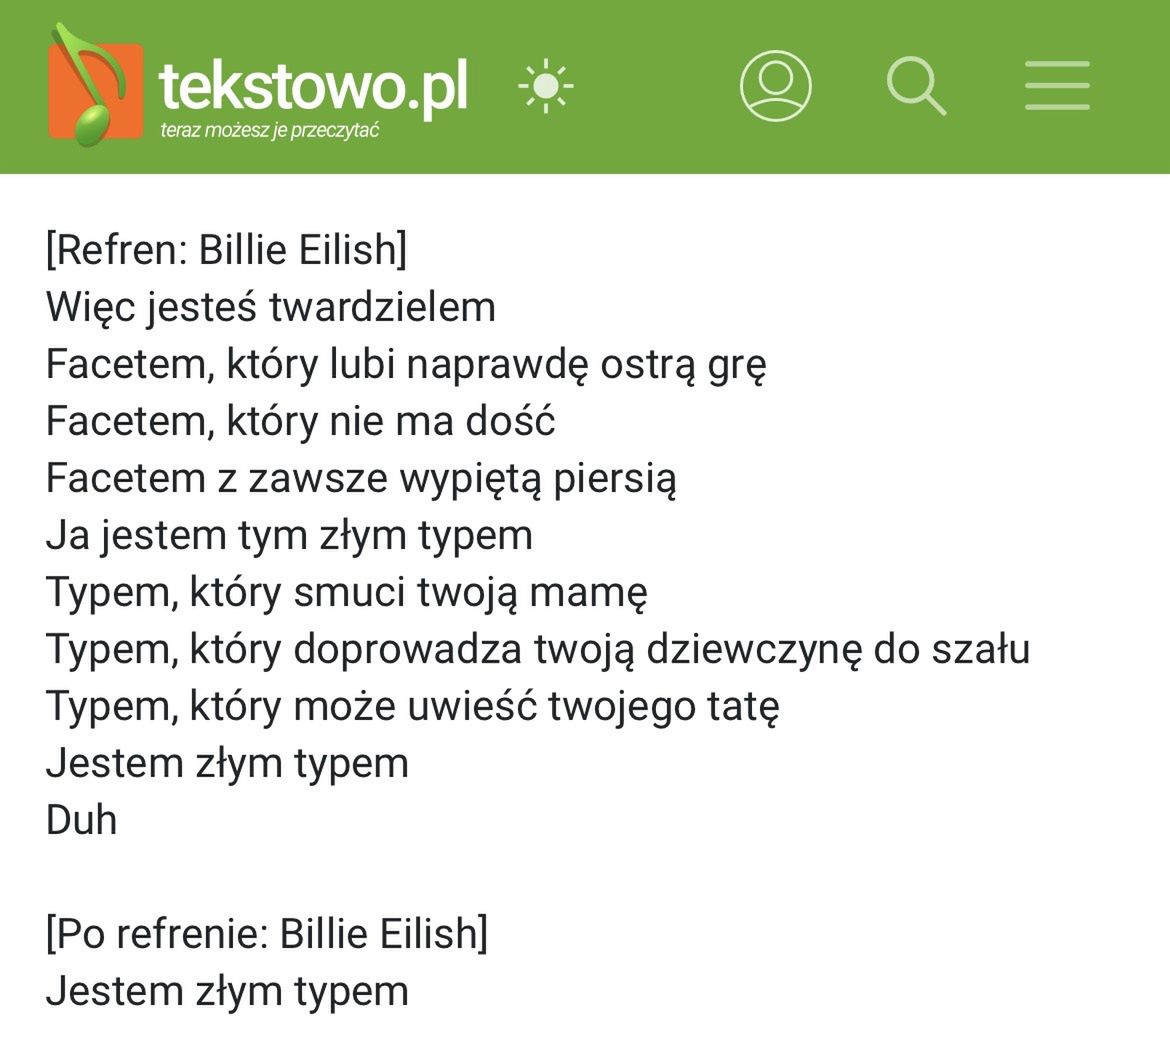
Task: Click the line "Typem, który smuci twoją mamę"
Action: tap(346, 592)
